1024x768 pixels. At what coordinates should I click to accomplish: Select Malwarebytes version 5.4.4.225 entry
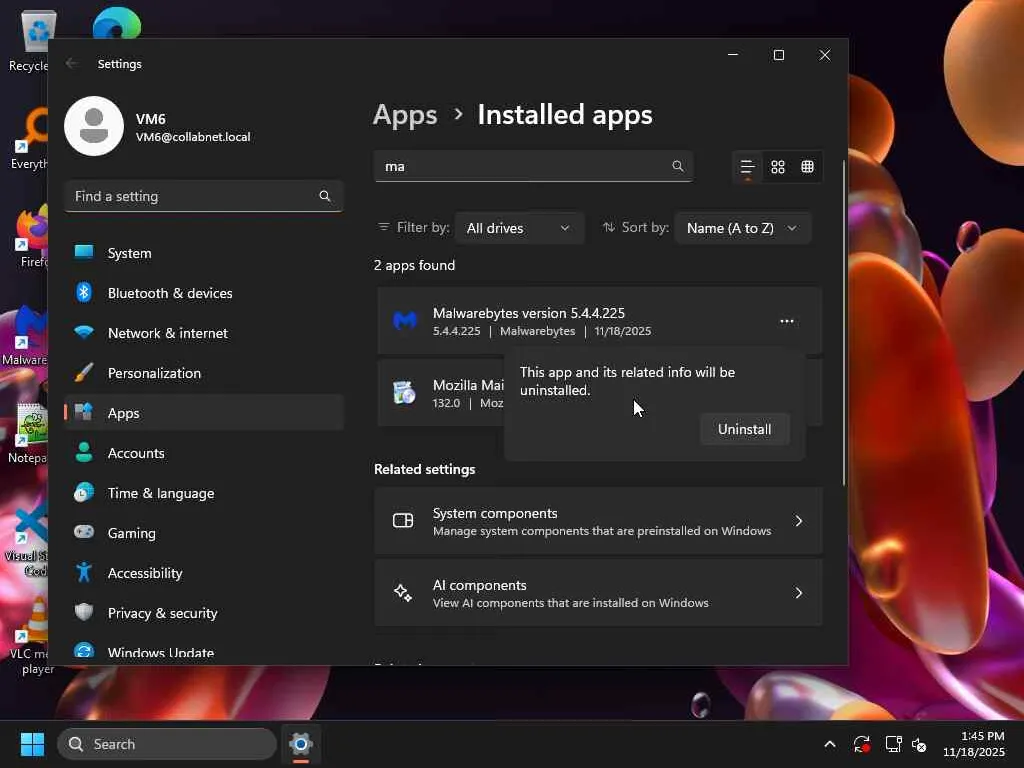598,321
